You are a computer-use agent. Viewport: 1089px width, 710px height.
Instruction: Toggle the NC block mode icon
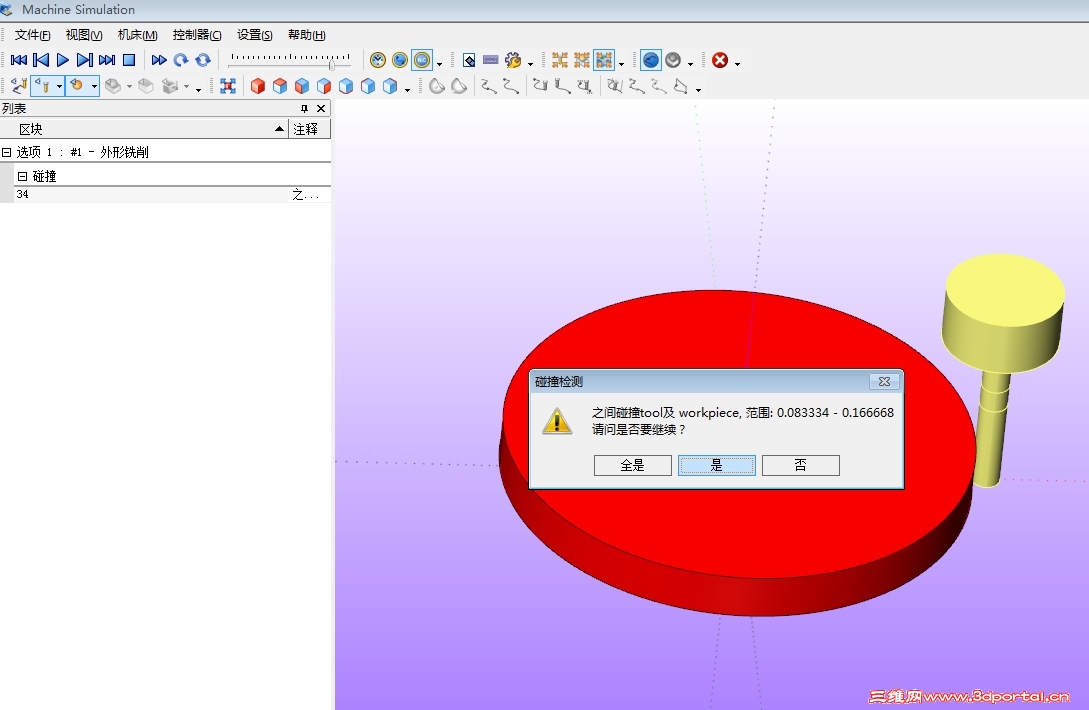(422, 60)
